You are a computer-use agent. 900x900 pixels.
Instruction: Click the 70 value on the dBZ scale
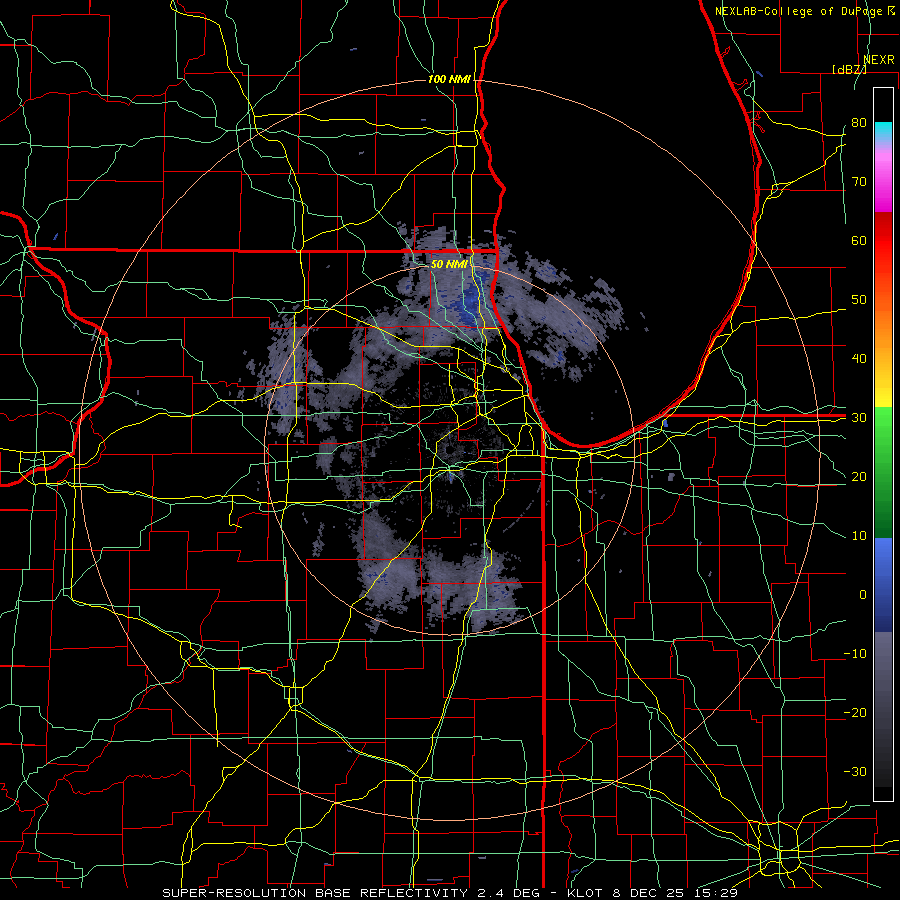click(x=859, y=182)
